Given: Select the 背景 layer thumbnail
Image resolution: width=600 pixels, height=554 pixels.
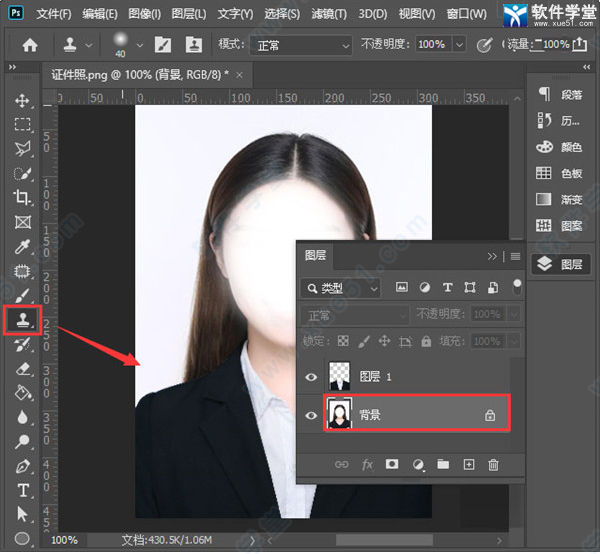Looking at the screenshot, I should (x=339, y=414).
